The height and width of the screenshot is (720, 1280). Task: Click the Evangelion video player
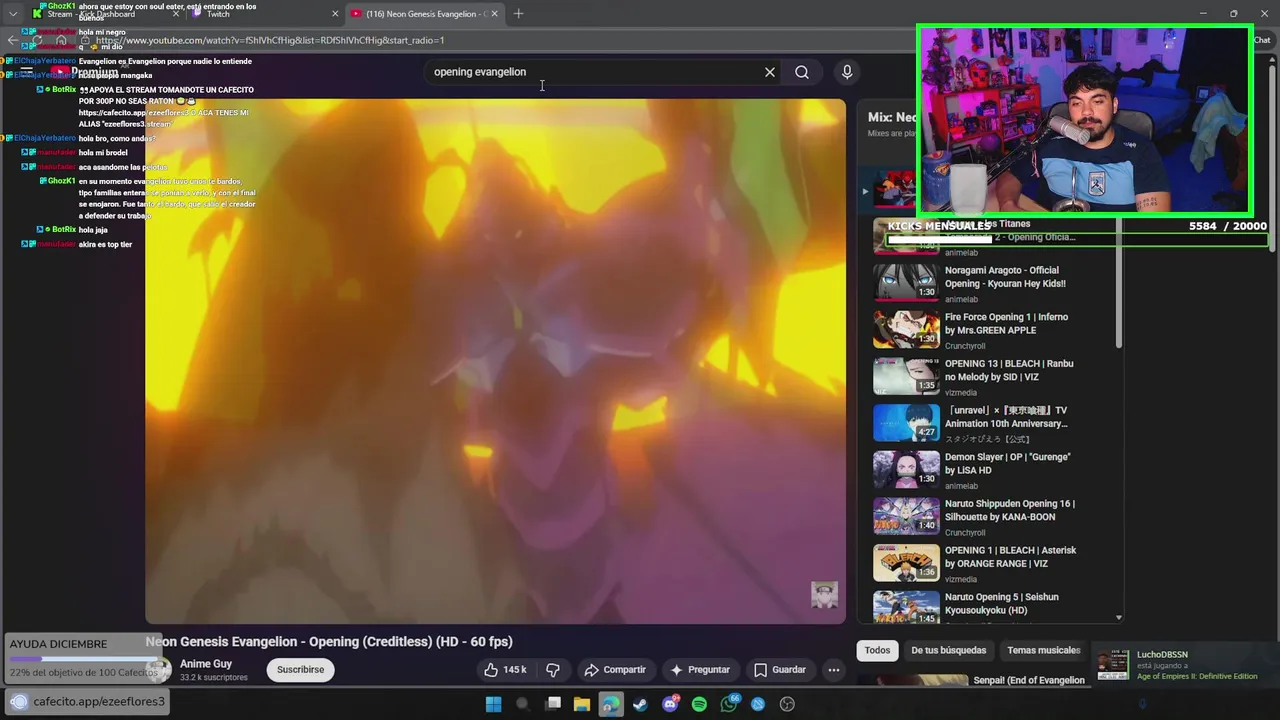coord(495,361)
